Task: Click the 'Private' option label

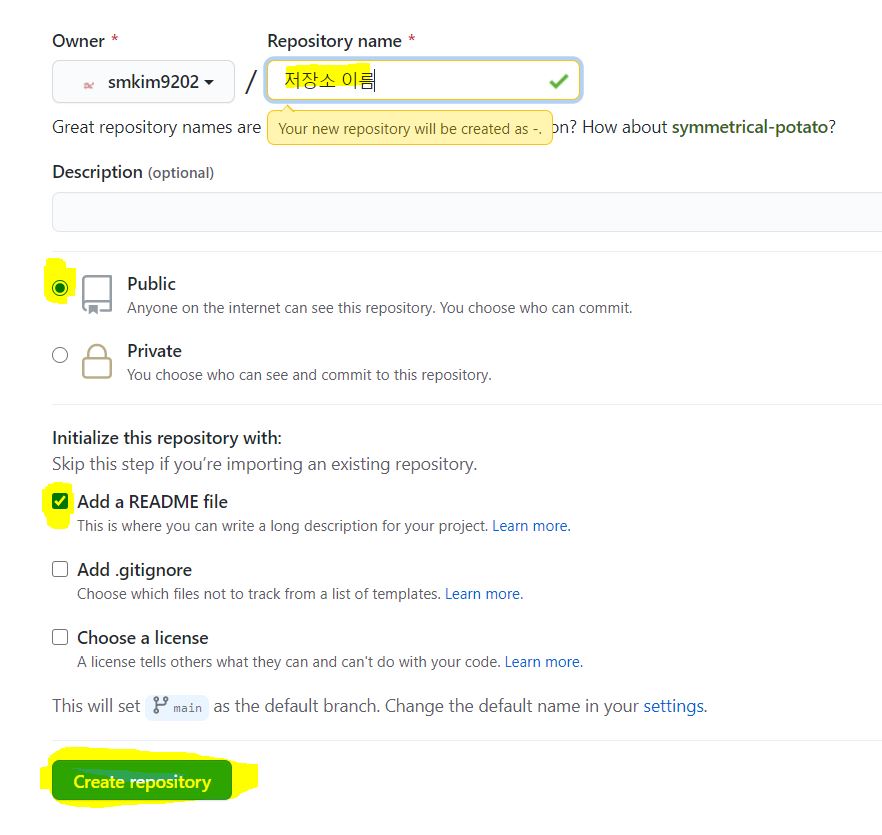Action: [154, 351]
